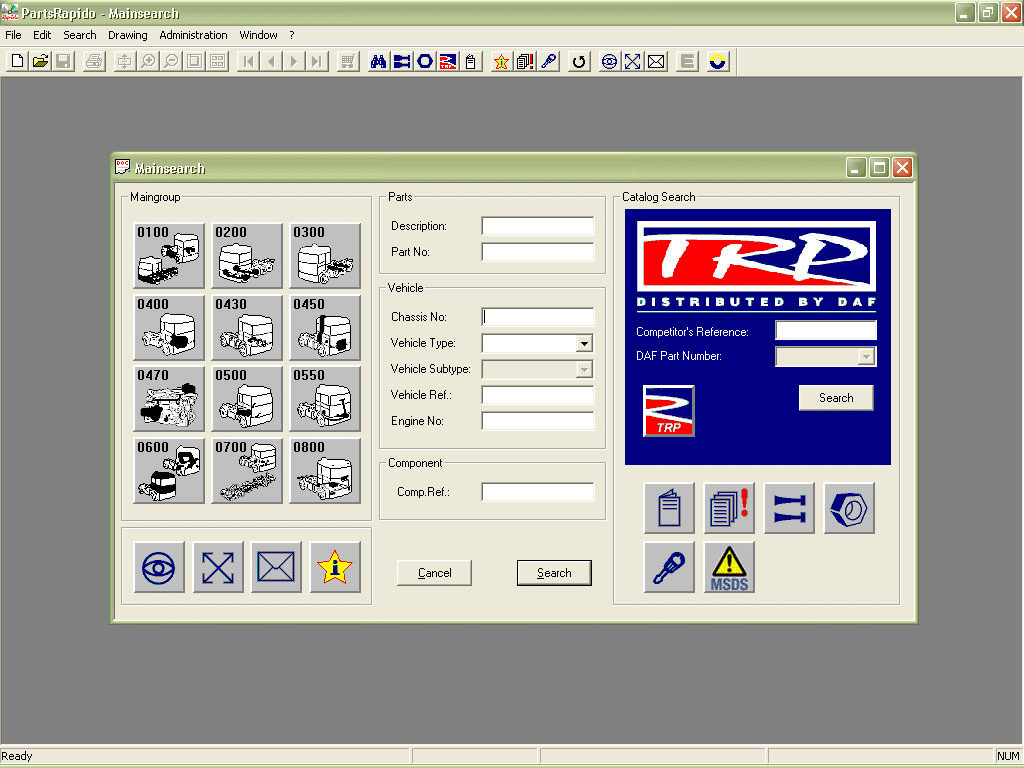Click Search button in TRP catalog panel
This screenshot has height=768, width=1024.
(836, 398)
